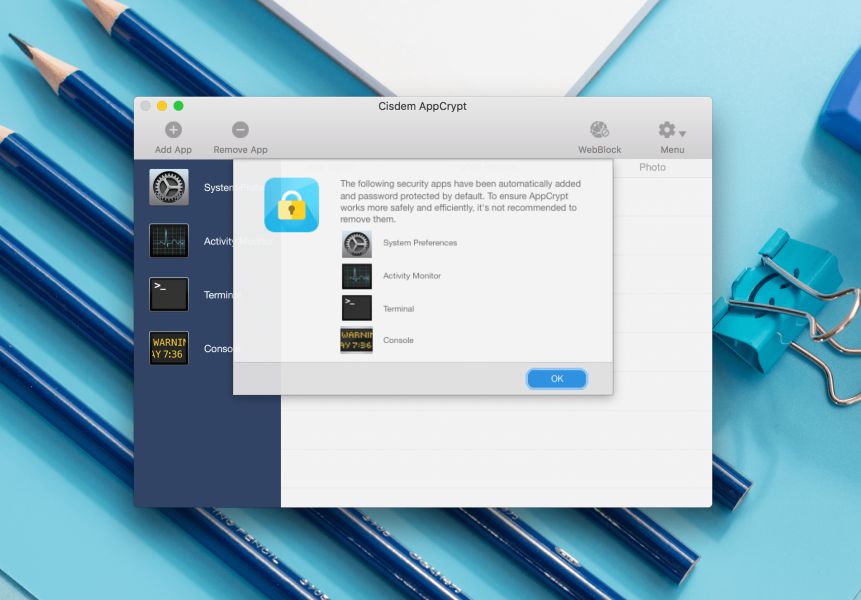Open the Menu gear icon
The width and height of the screenshot is (861, 600).
coord(667,130)
